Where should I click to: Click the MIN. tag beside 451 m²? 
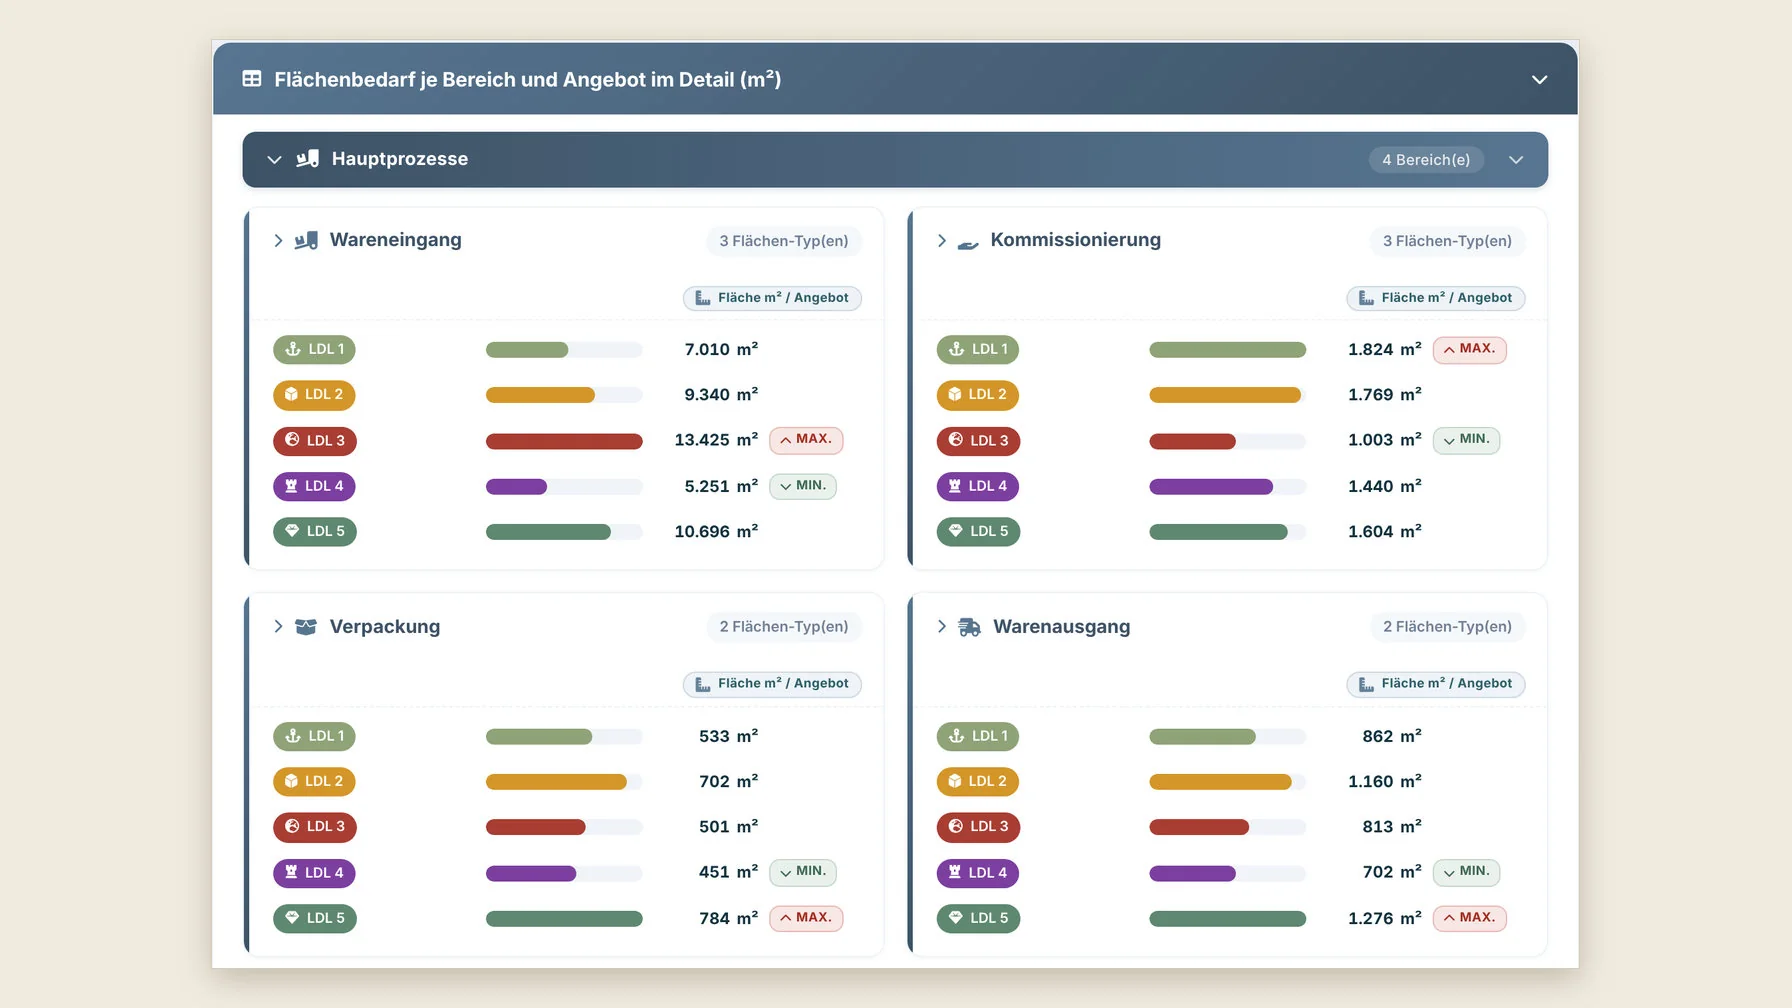(x=803, y=872)
